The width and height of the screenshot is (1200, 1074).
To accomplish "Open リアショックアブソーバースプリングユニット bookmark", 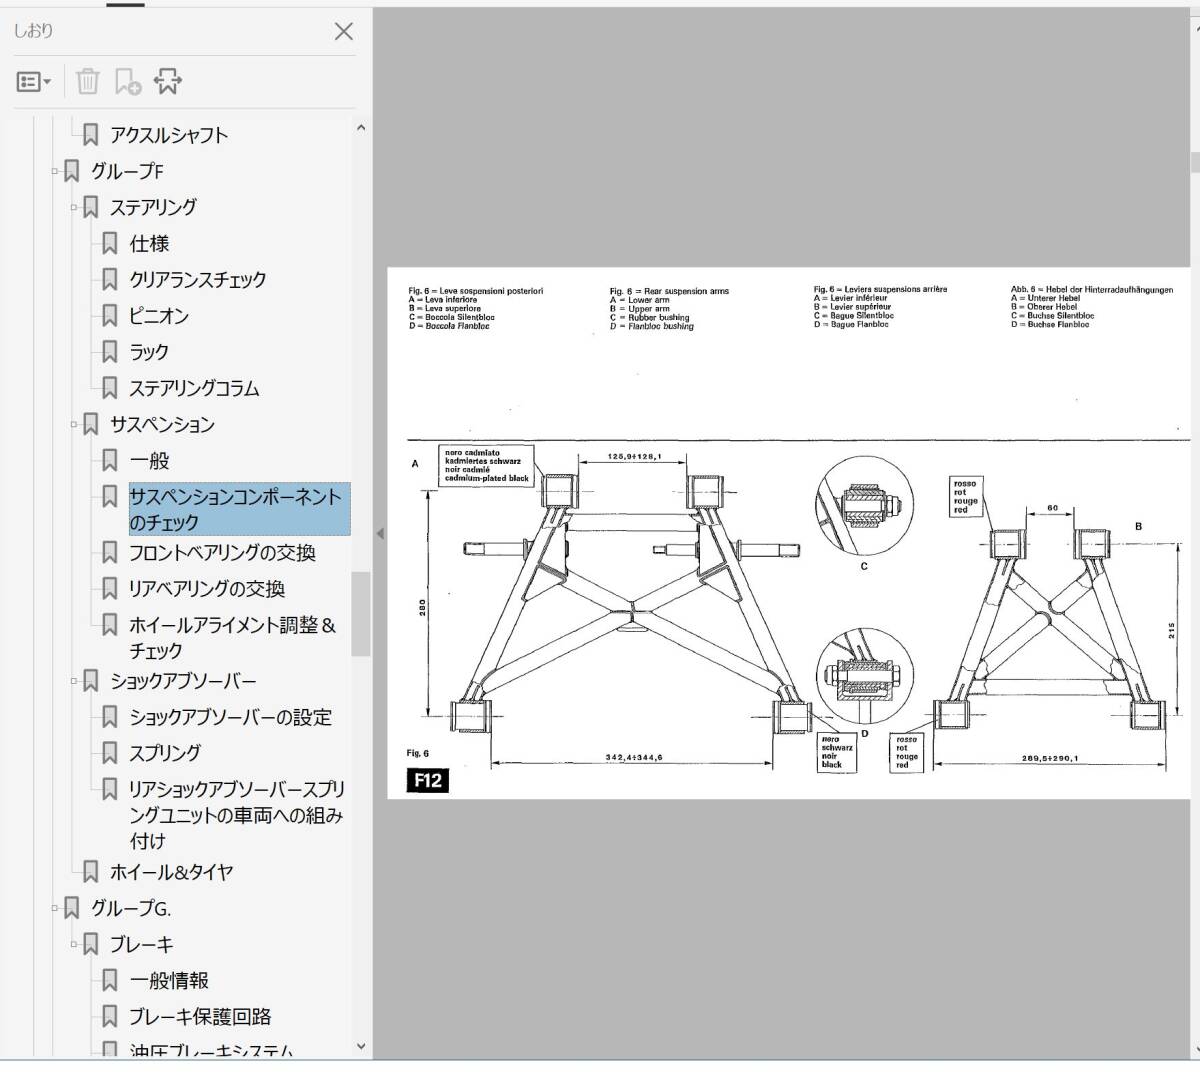I will click(x=236, y=815).
